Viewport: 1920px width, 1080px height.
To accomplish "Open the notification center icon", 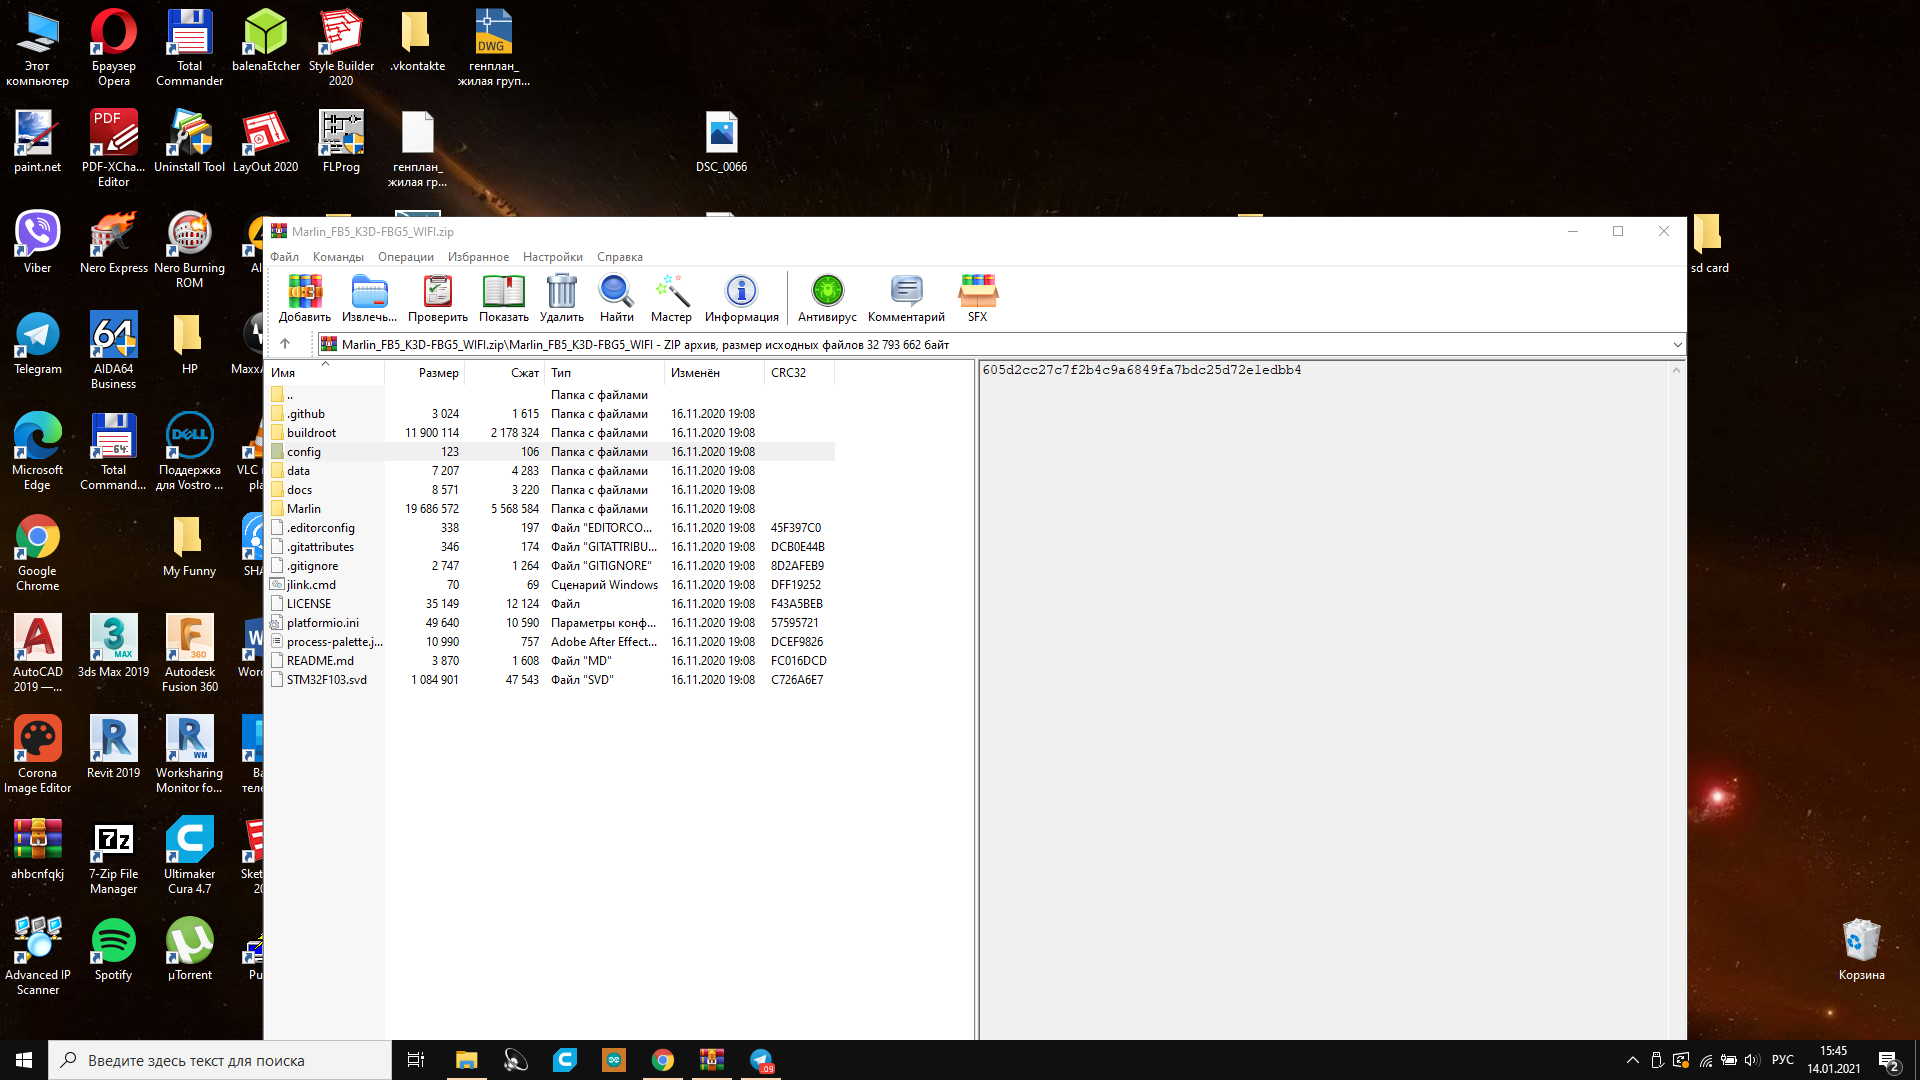I will (1889, 1060).
